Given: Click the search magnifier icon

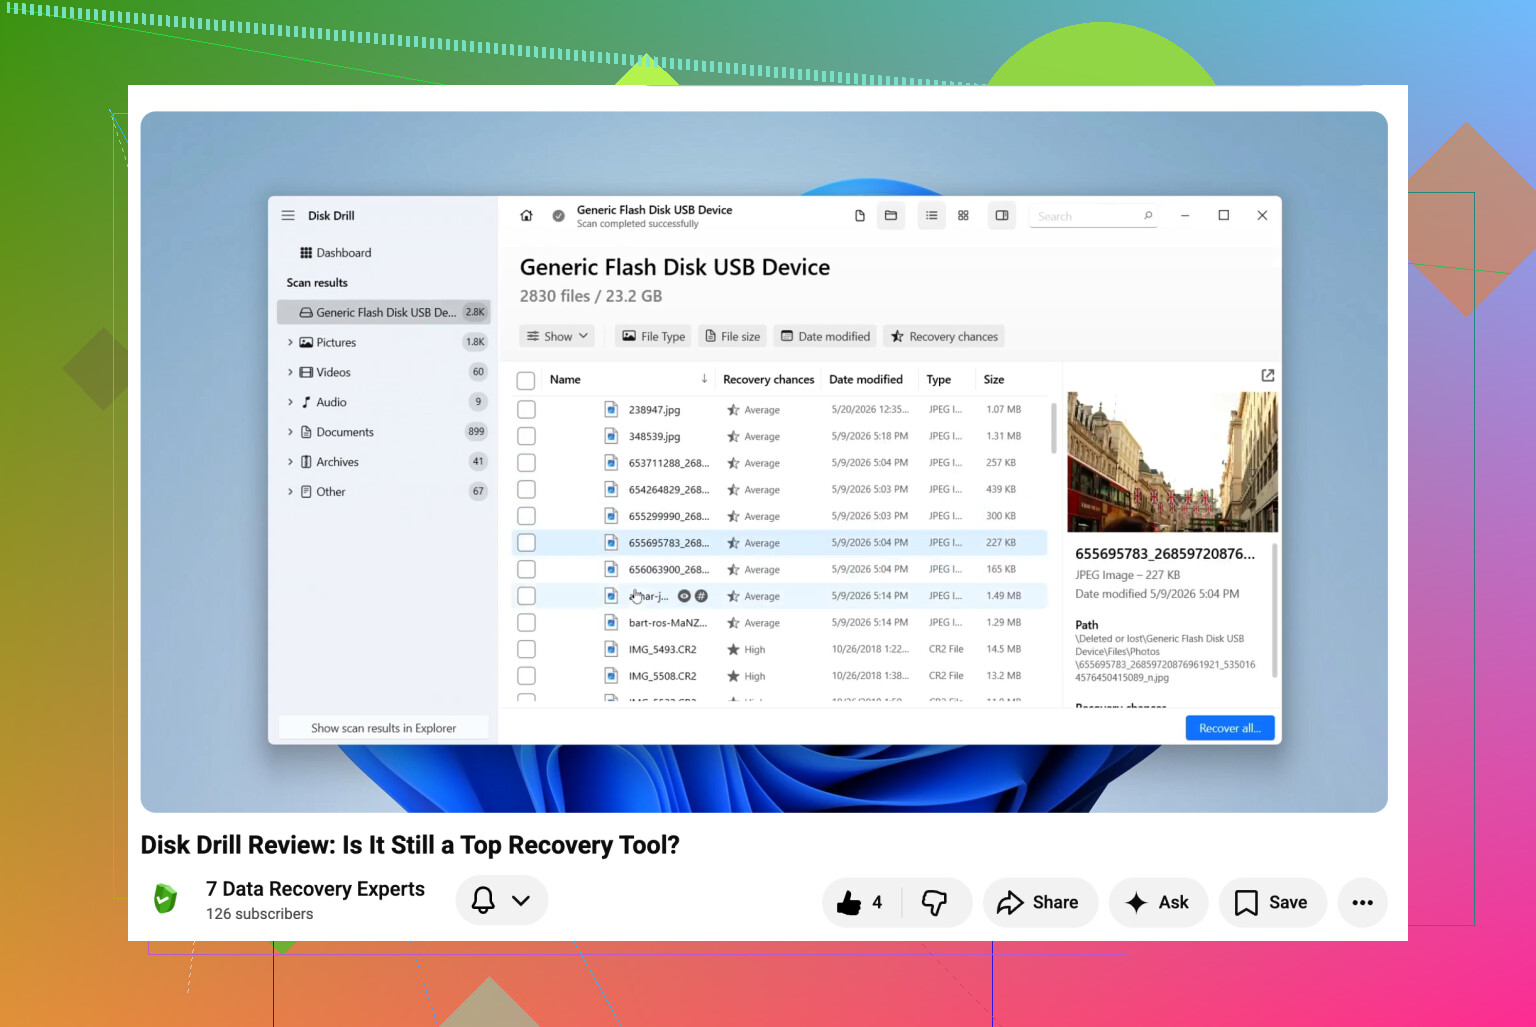Looking at the screenshot, I should [x=1148, y=215].
